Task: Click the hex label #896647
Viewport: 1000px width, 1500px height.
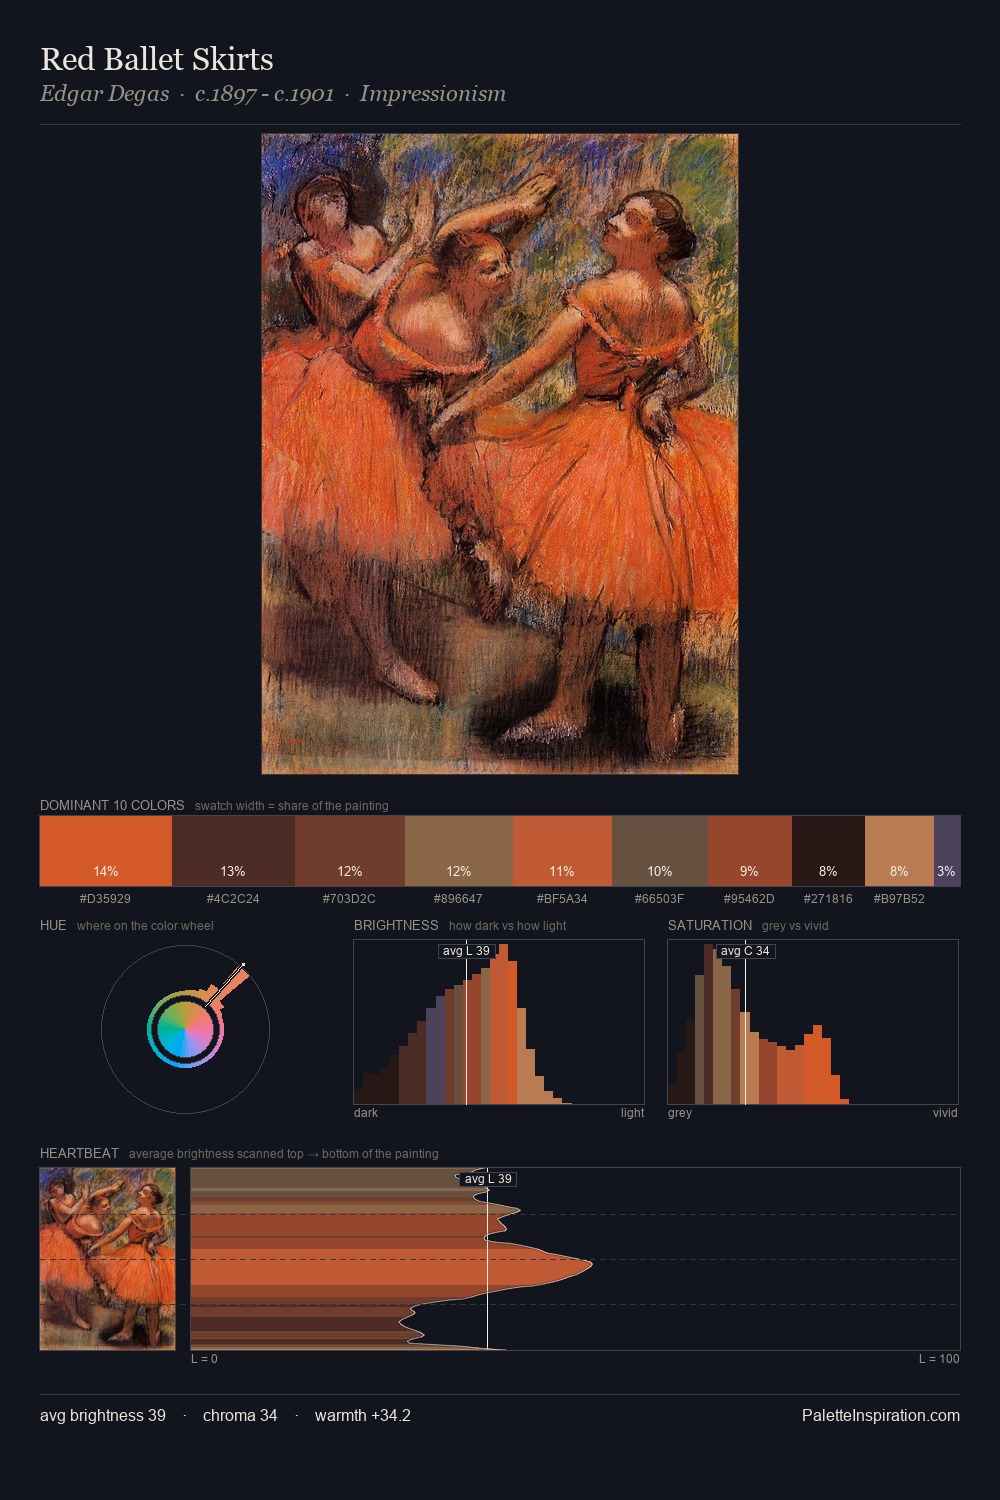Action: 458,899
